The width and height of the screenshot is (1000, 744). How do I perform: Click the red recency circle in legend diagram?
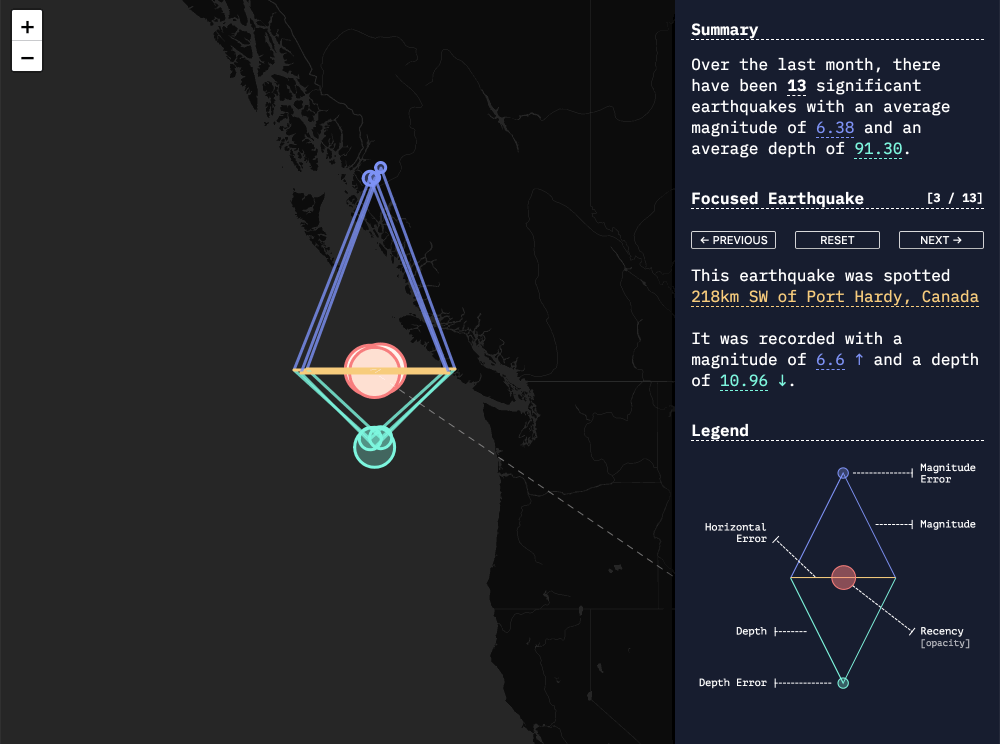pos(843,578)
